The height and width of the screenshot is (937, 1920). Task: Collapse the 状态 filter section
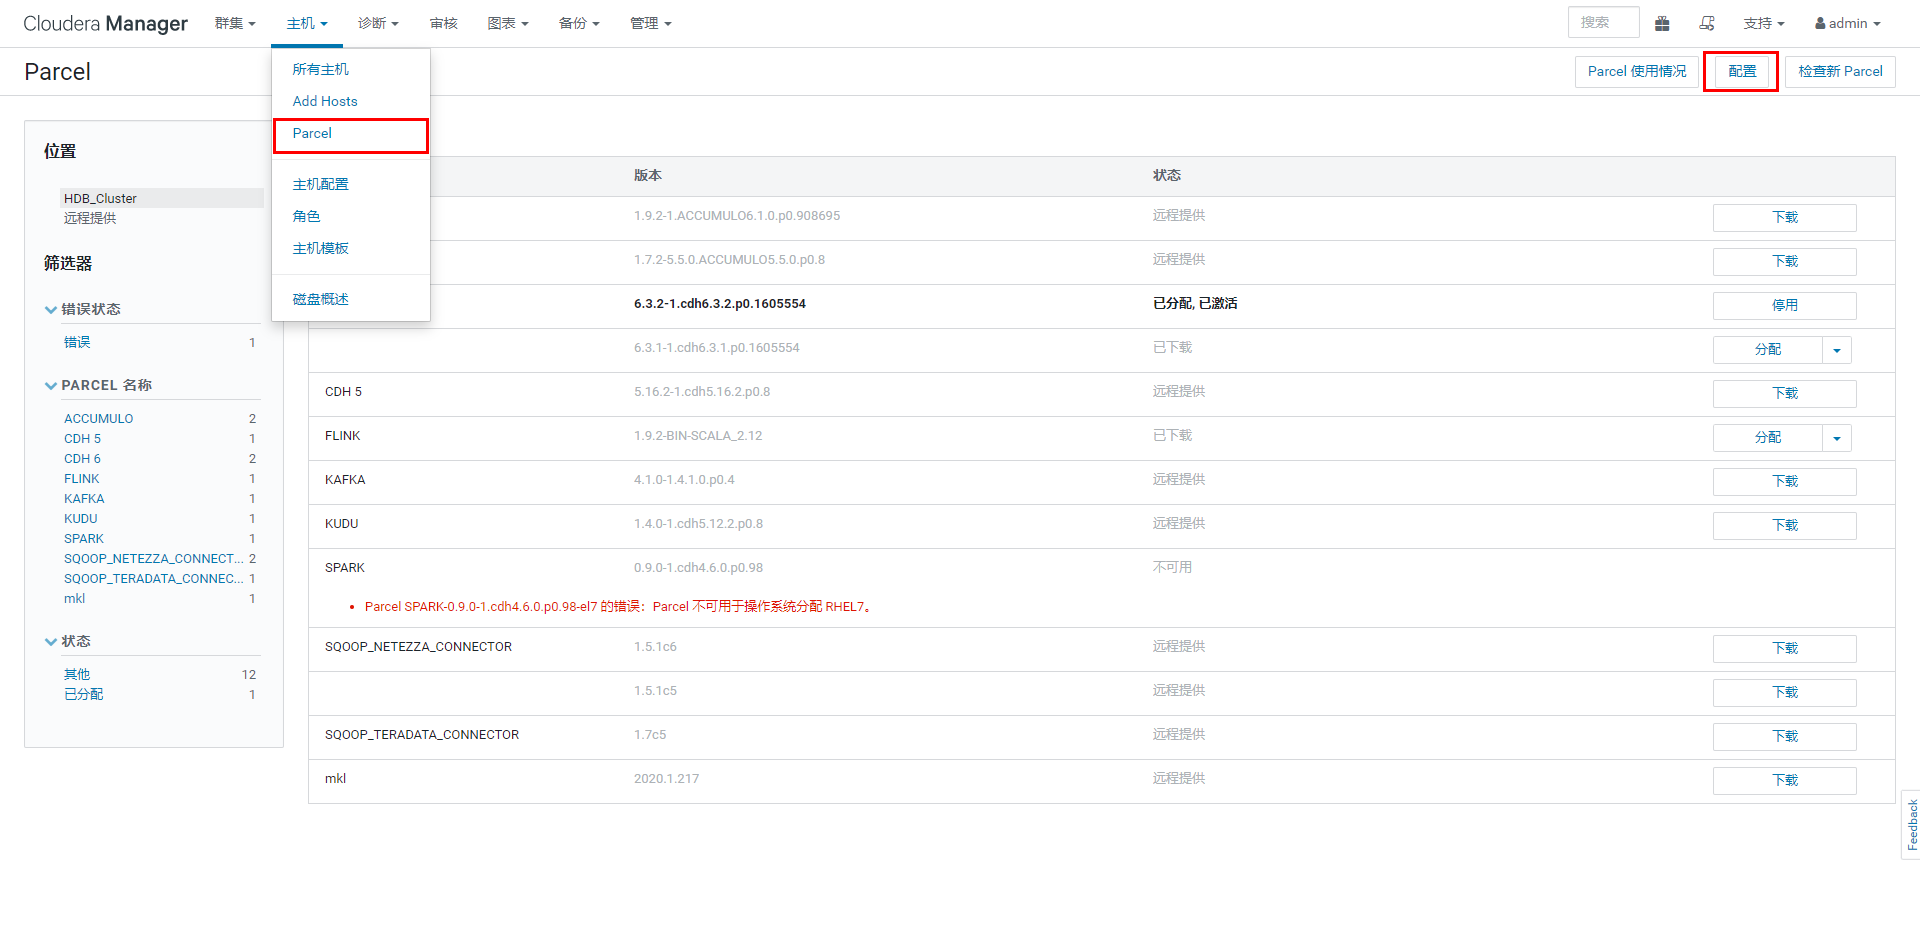click(x=50, y=641)
